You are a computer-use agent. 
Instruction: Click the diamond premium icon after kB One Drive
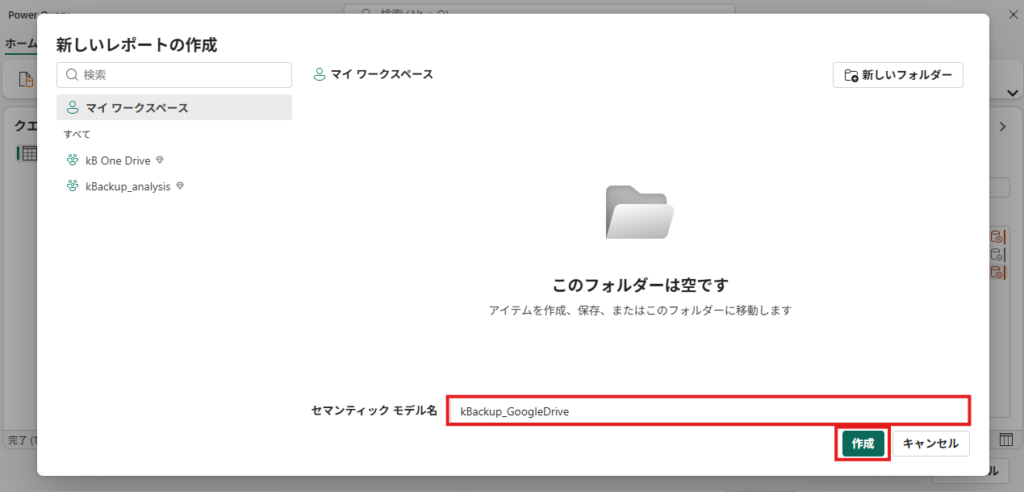[159, 160]
